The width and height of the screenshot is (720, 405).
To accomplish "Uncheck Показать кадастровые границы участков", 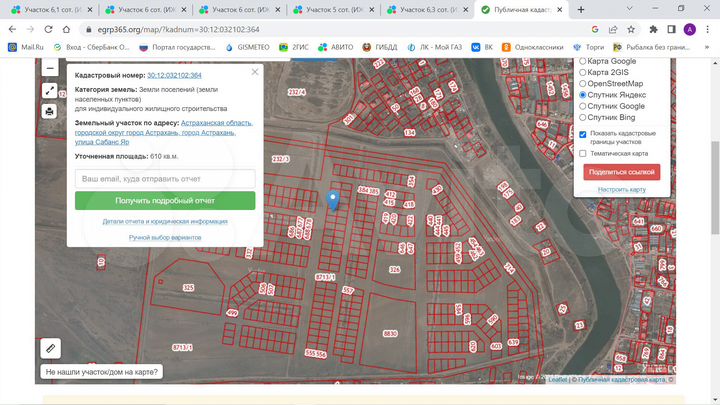I will tap(583, 133).
